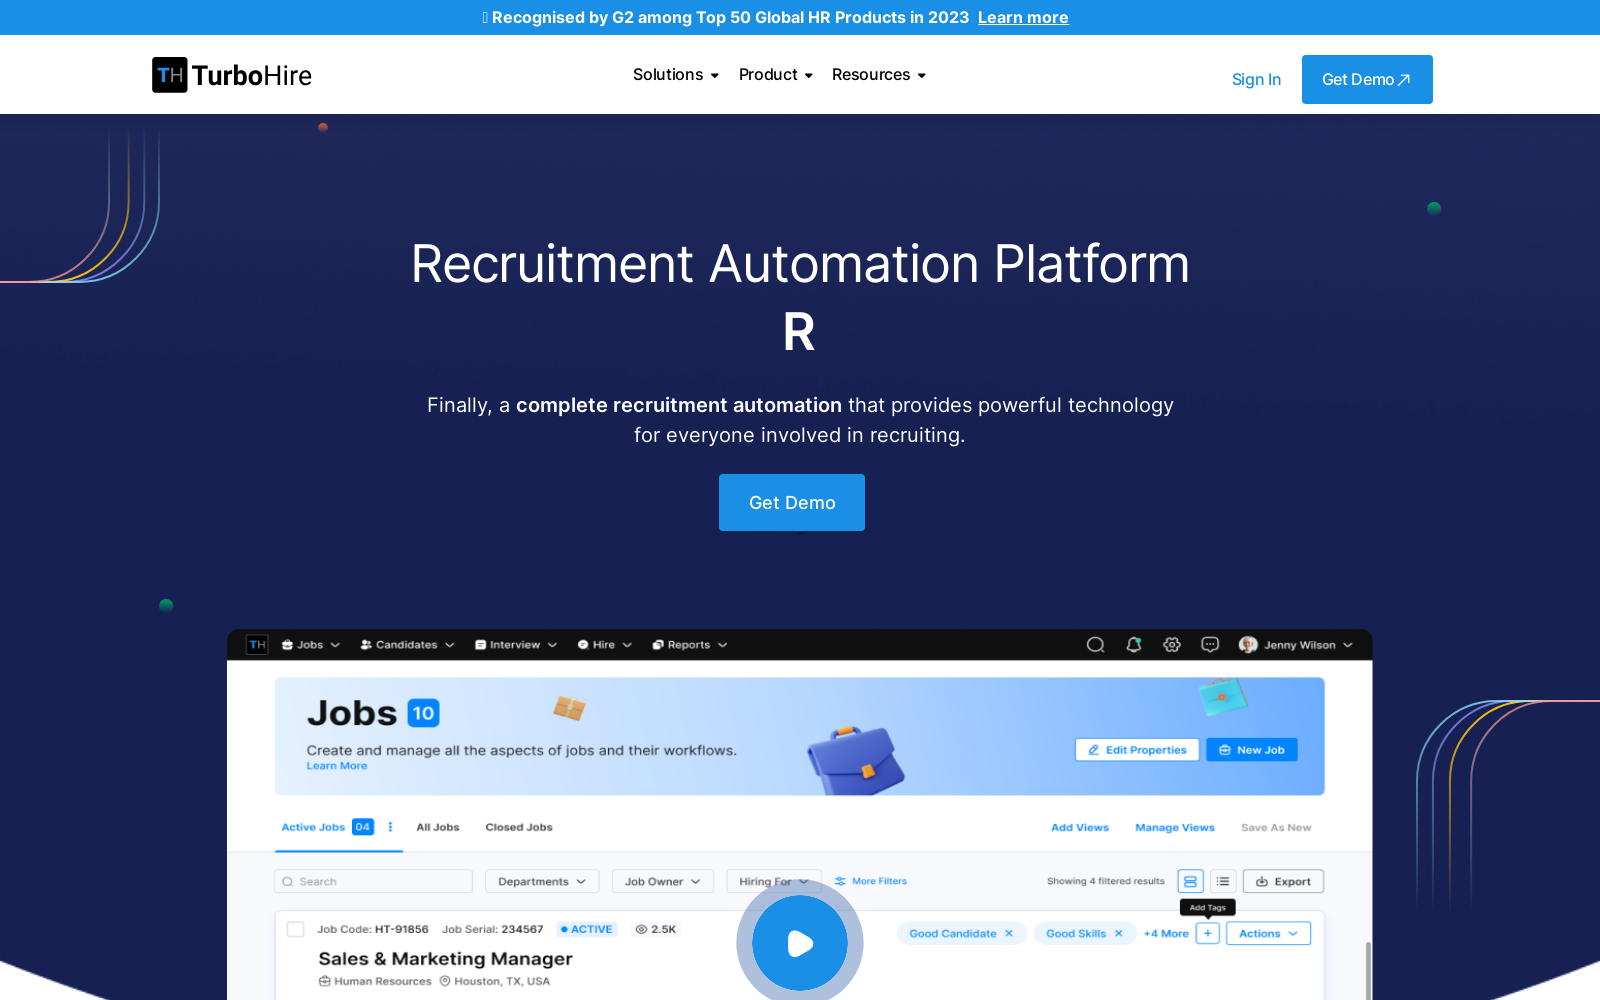Click the Houston, TX, USA location text
1600x1000 pixels.
[495, 981]
